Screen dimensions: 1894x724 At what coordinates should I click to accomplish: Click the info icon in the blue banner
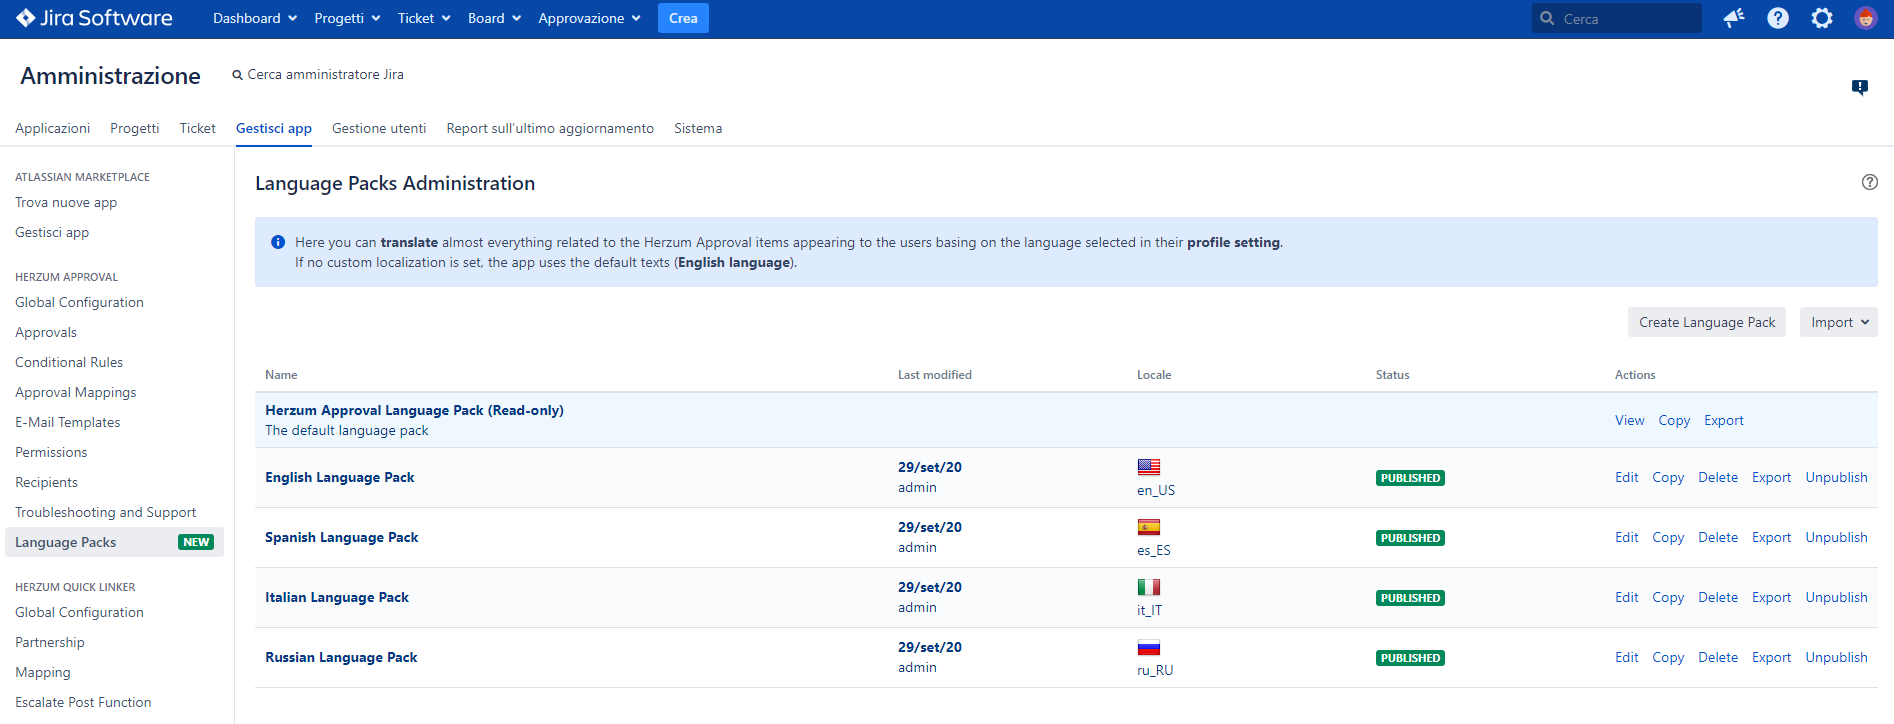[x=278, y=242]
